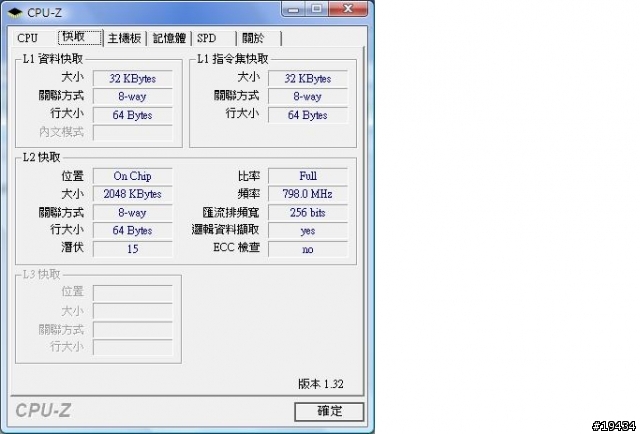Click L2 ratio Full field

(x=308, y=176)
